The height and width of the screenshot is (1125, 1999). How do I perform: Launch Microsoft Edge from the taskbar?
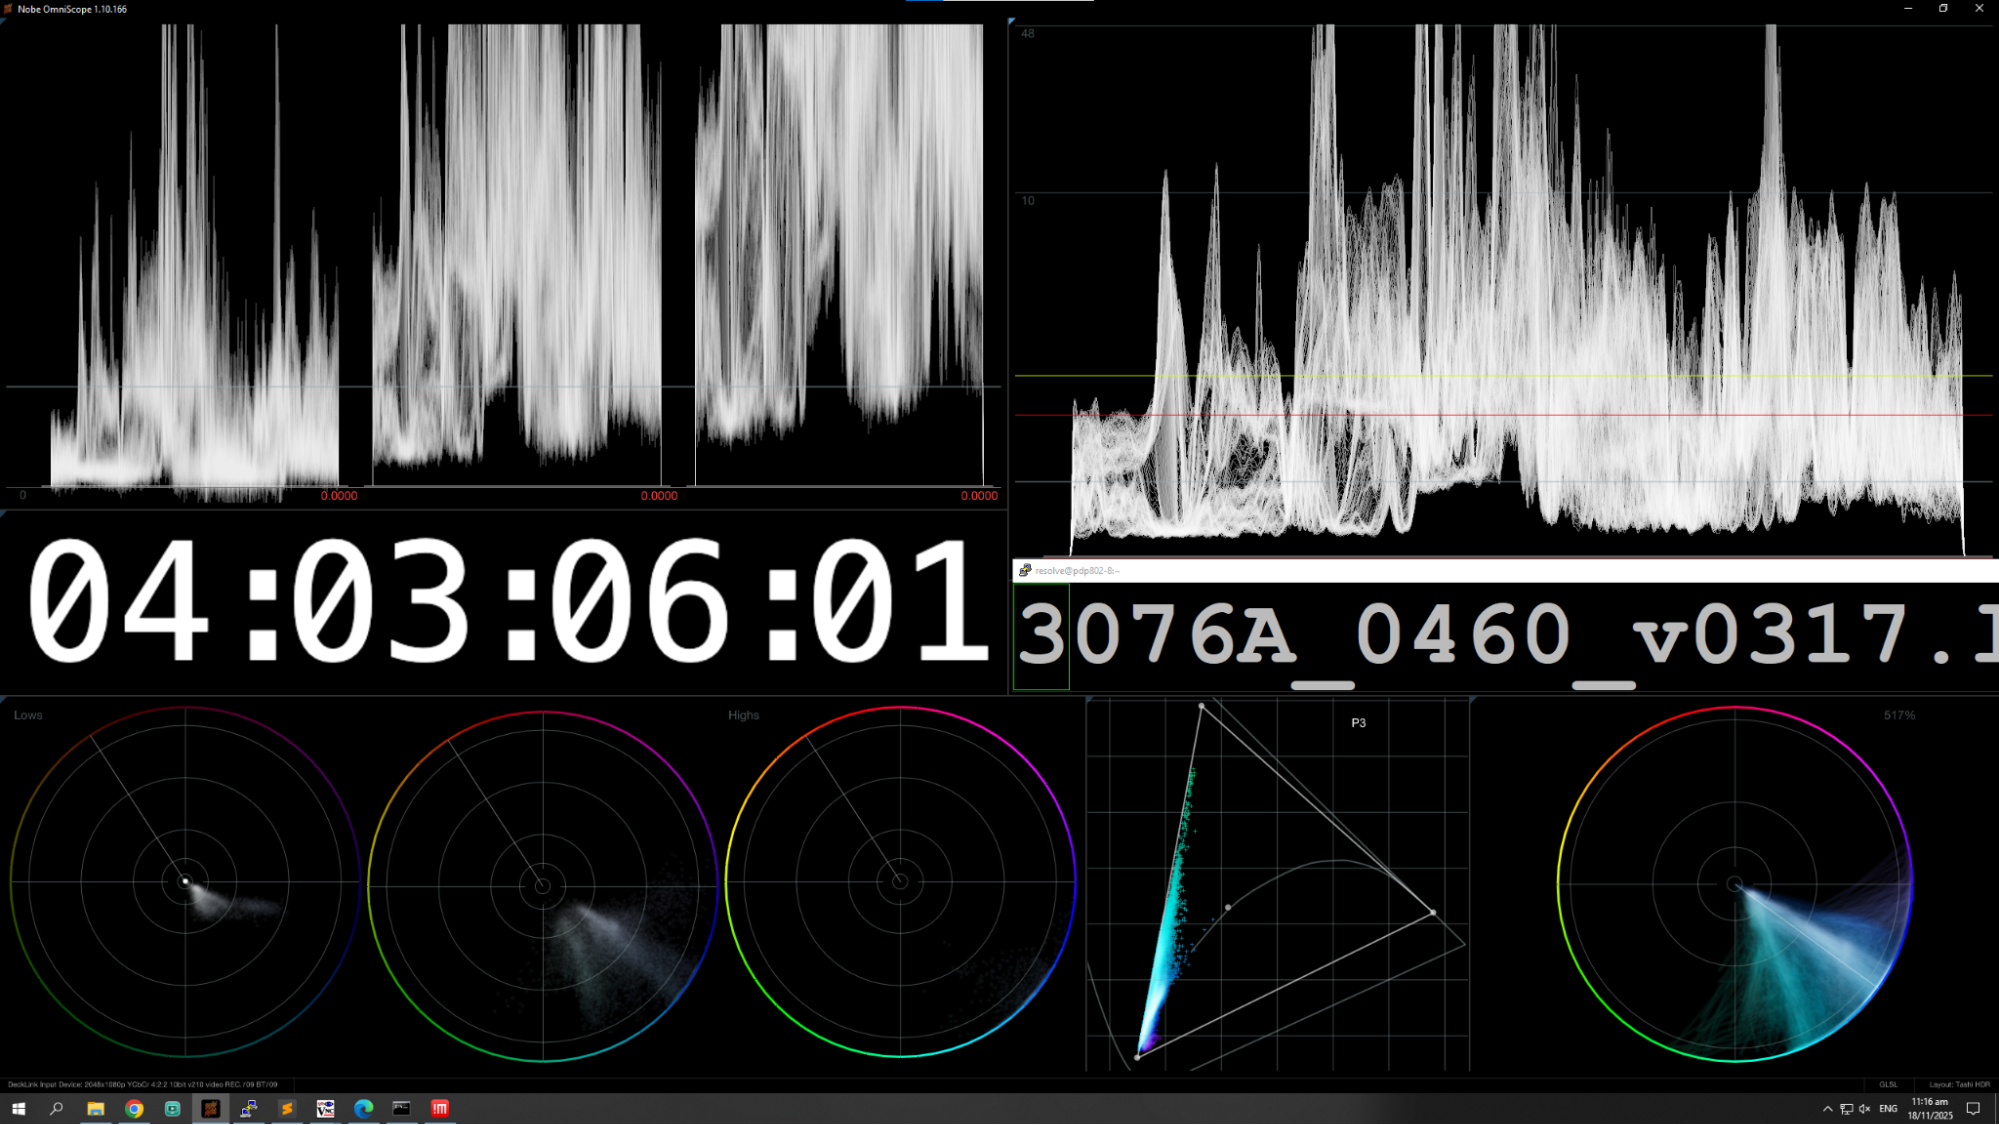coord(363,1108)
